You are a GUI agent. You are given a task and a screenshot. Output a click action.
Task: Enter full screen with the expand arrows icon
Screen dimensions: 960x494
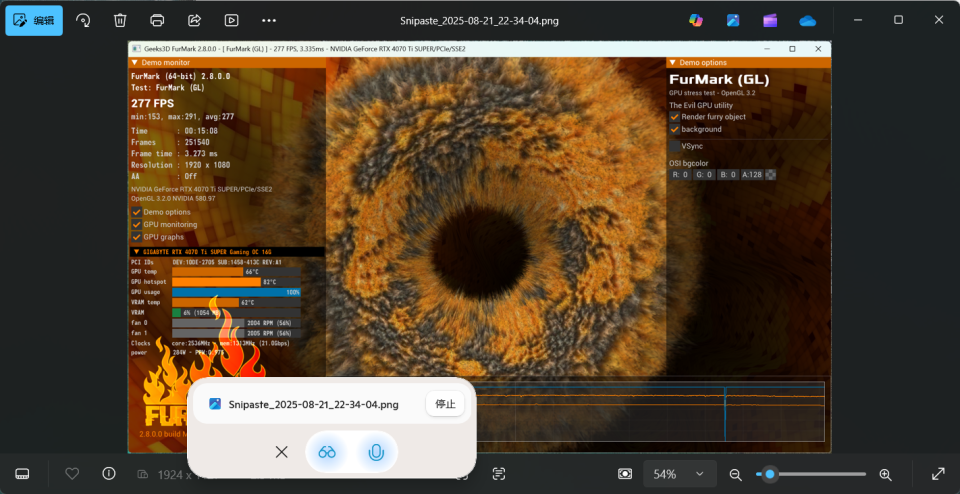938,474
